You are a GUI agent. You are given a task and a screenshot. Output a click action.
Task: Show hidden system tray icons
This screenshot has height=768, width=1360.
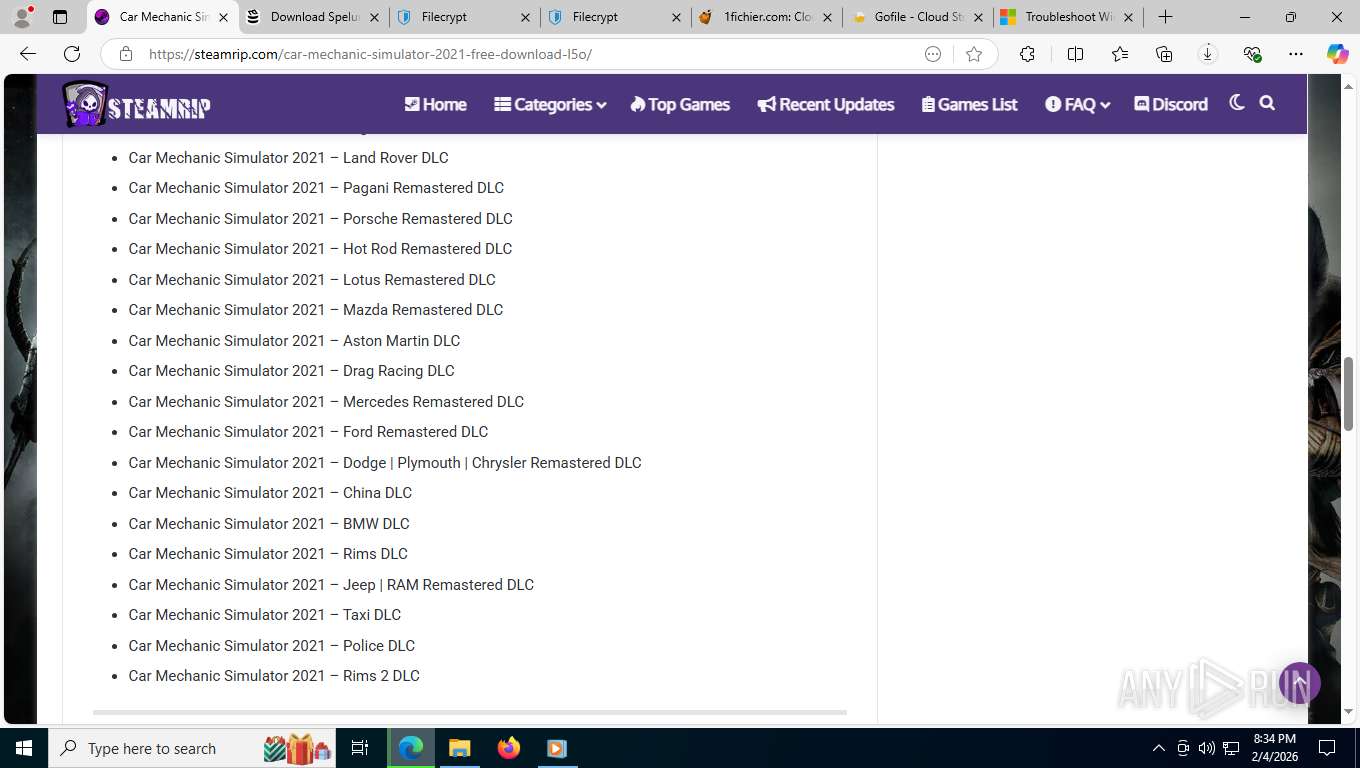tap(1159, 748)
